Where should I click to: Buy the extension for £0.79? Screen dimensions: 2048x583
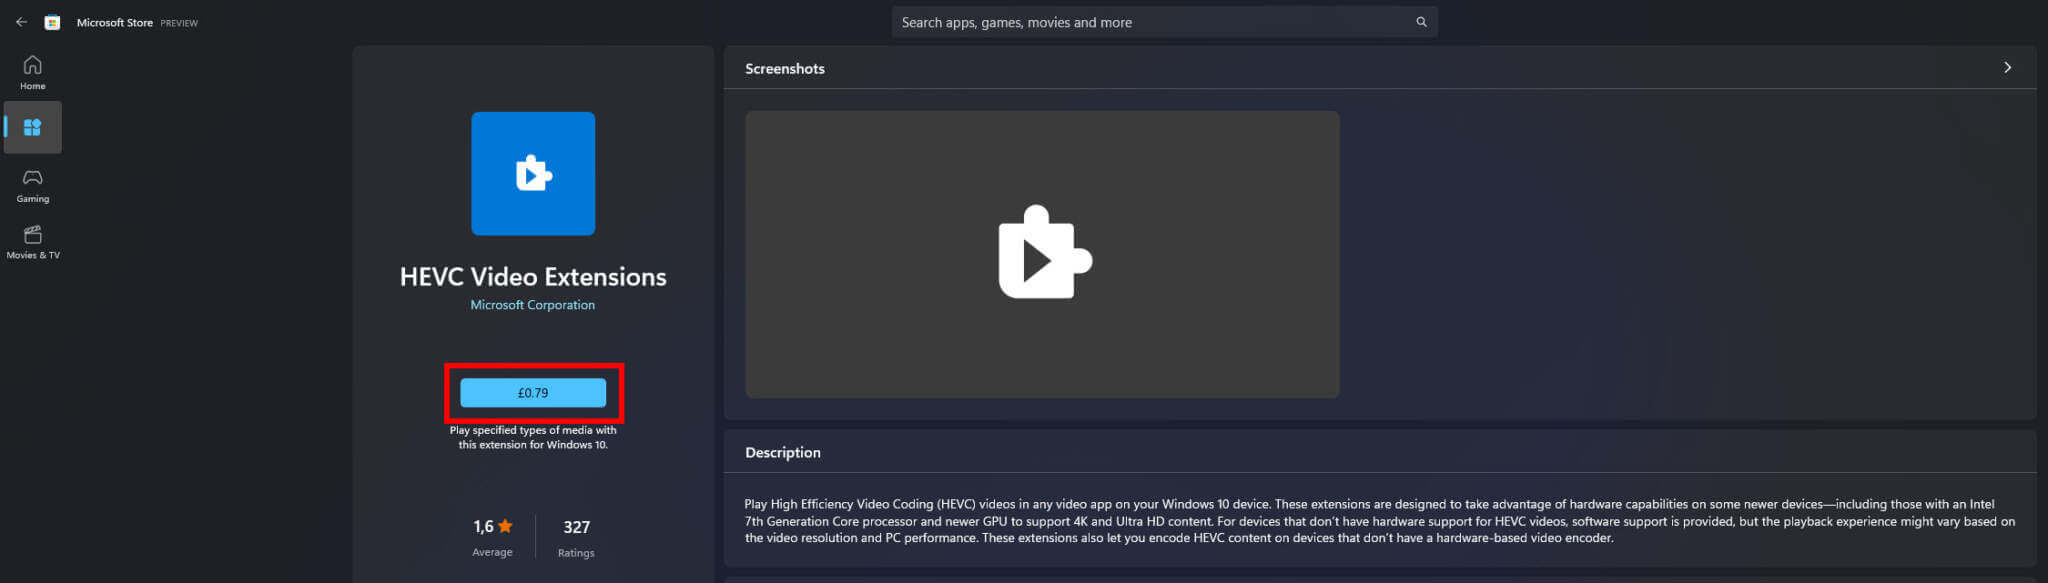tap(533, 393)
